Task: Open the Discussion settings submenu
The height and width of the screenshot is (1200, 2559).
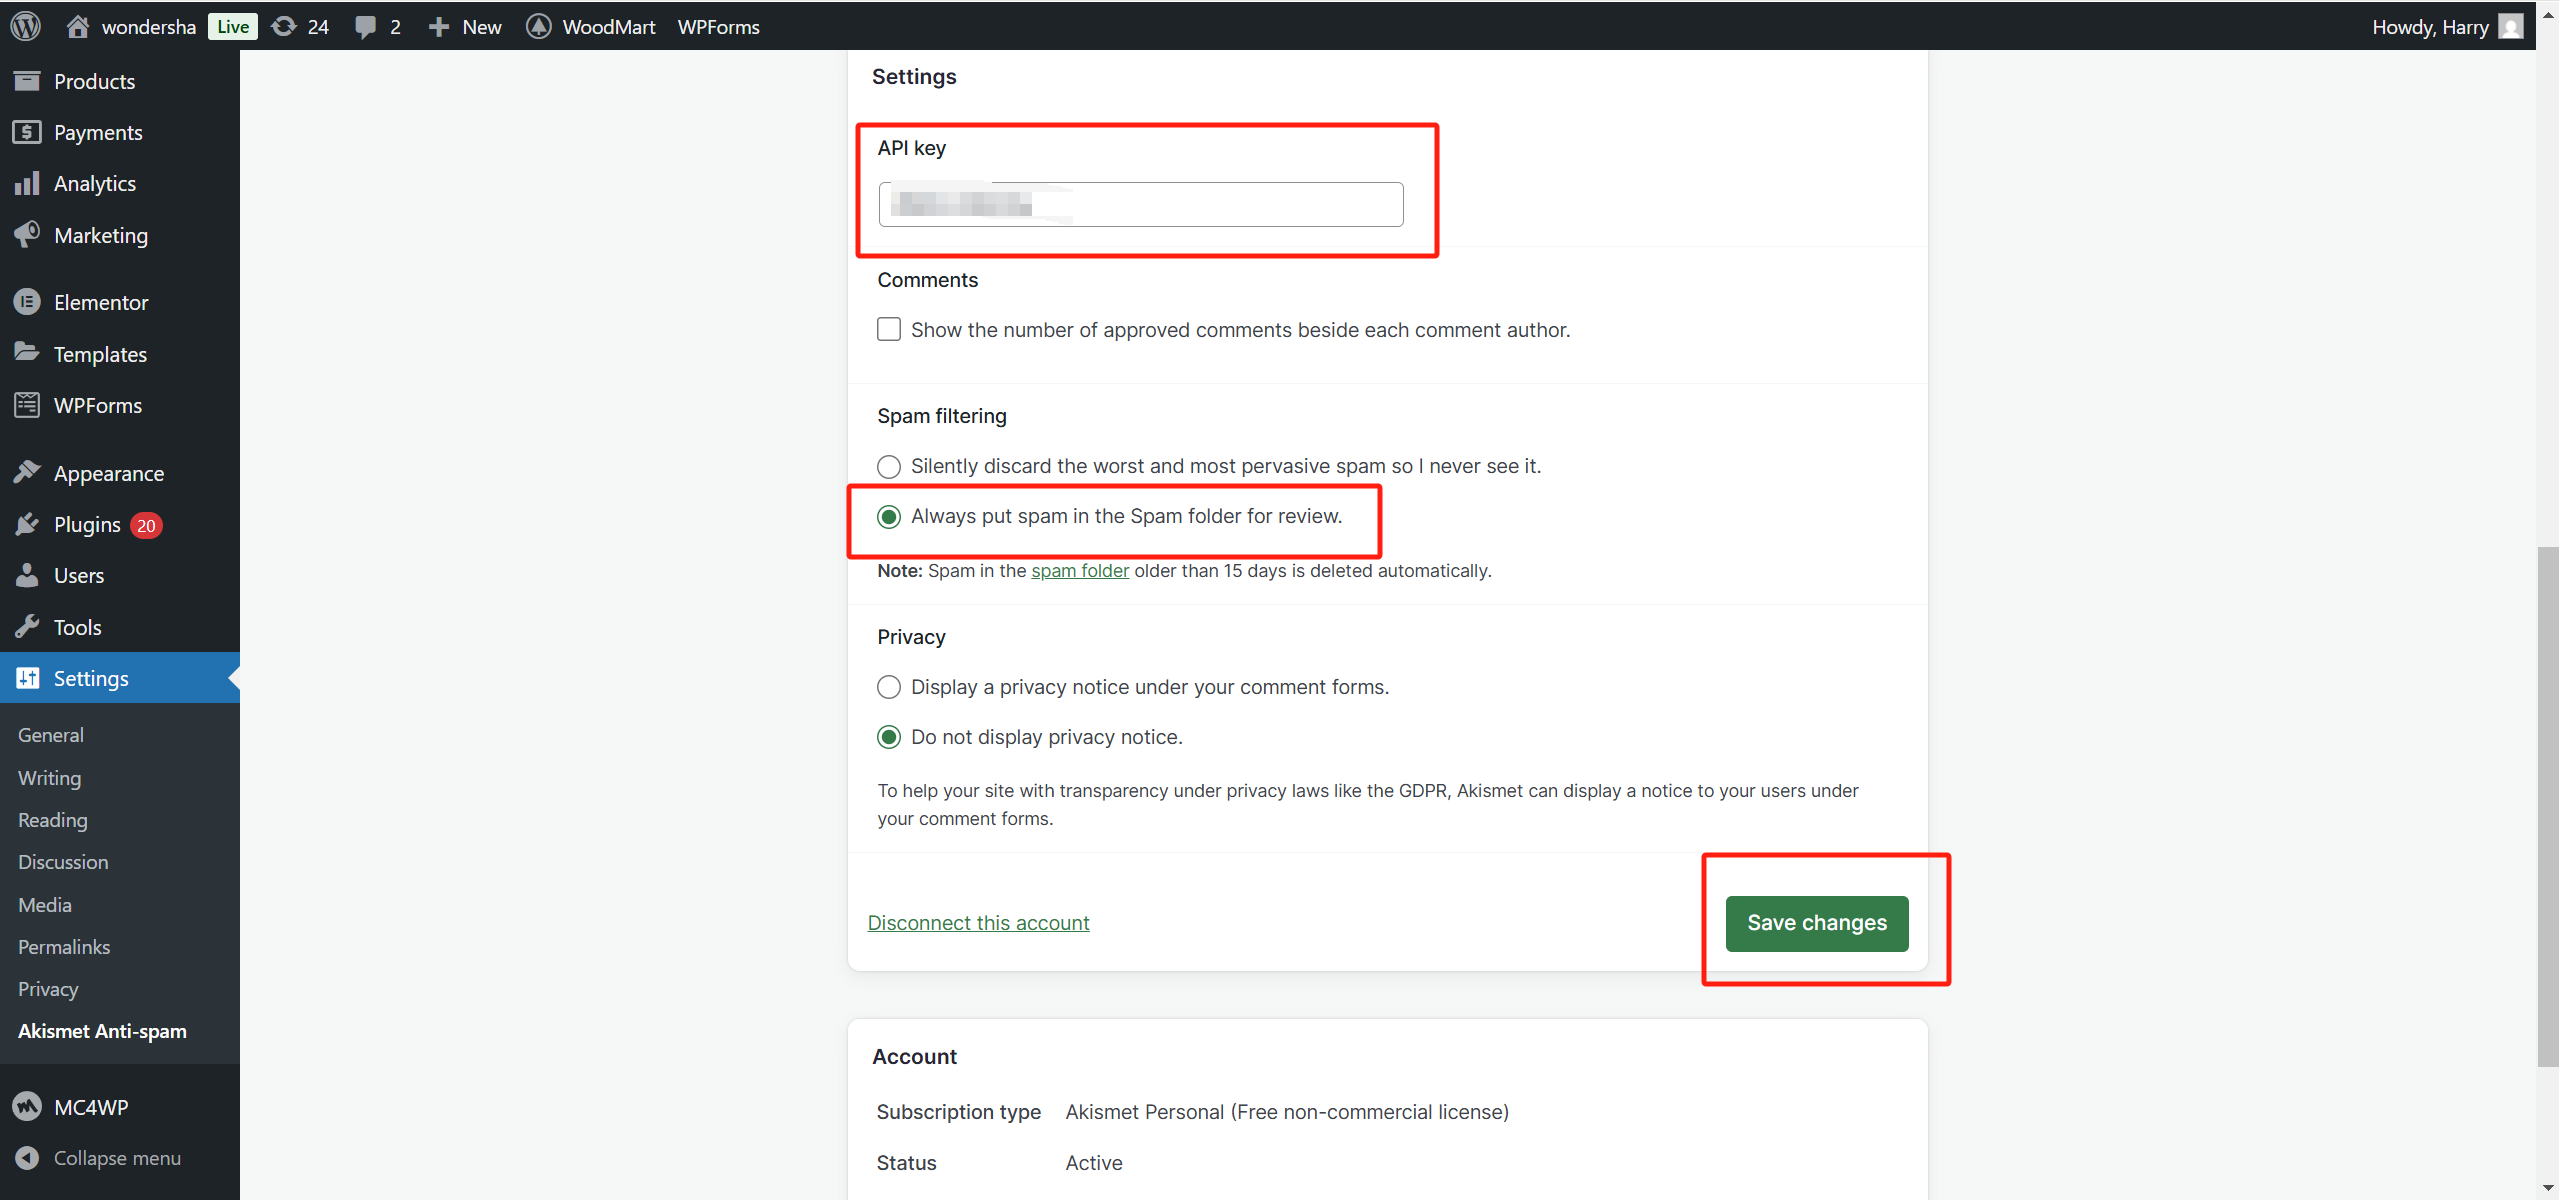Action: [x=63, y=862]
